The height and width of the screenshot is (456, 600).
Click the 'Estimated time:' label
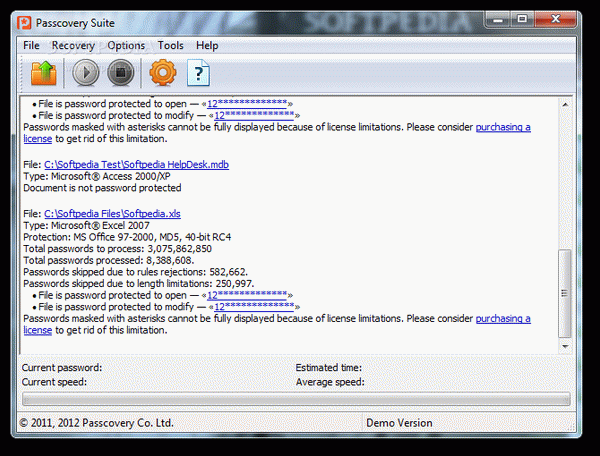click(x=329, y=368)
